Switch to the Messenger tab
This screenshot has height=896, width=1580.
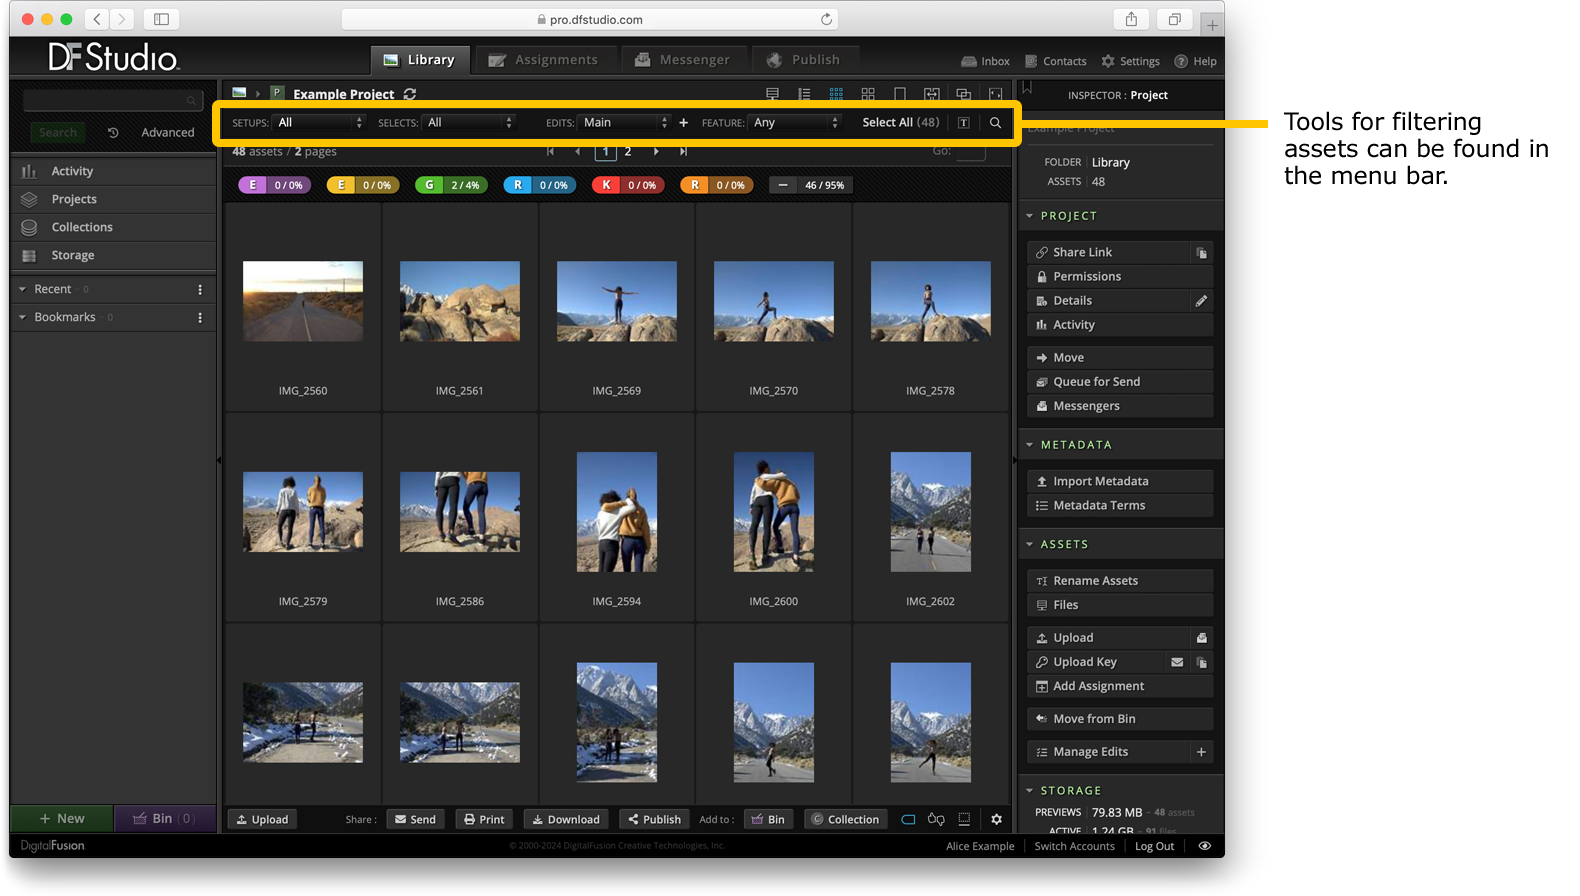(x=683, y=60)
